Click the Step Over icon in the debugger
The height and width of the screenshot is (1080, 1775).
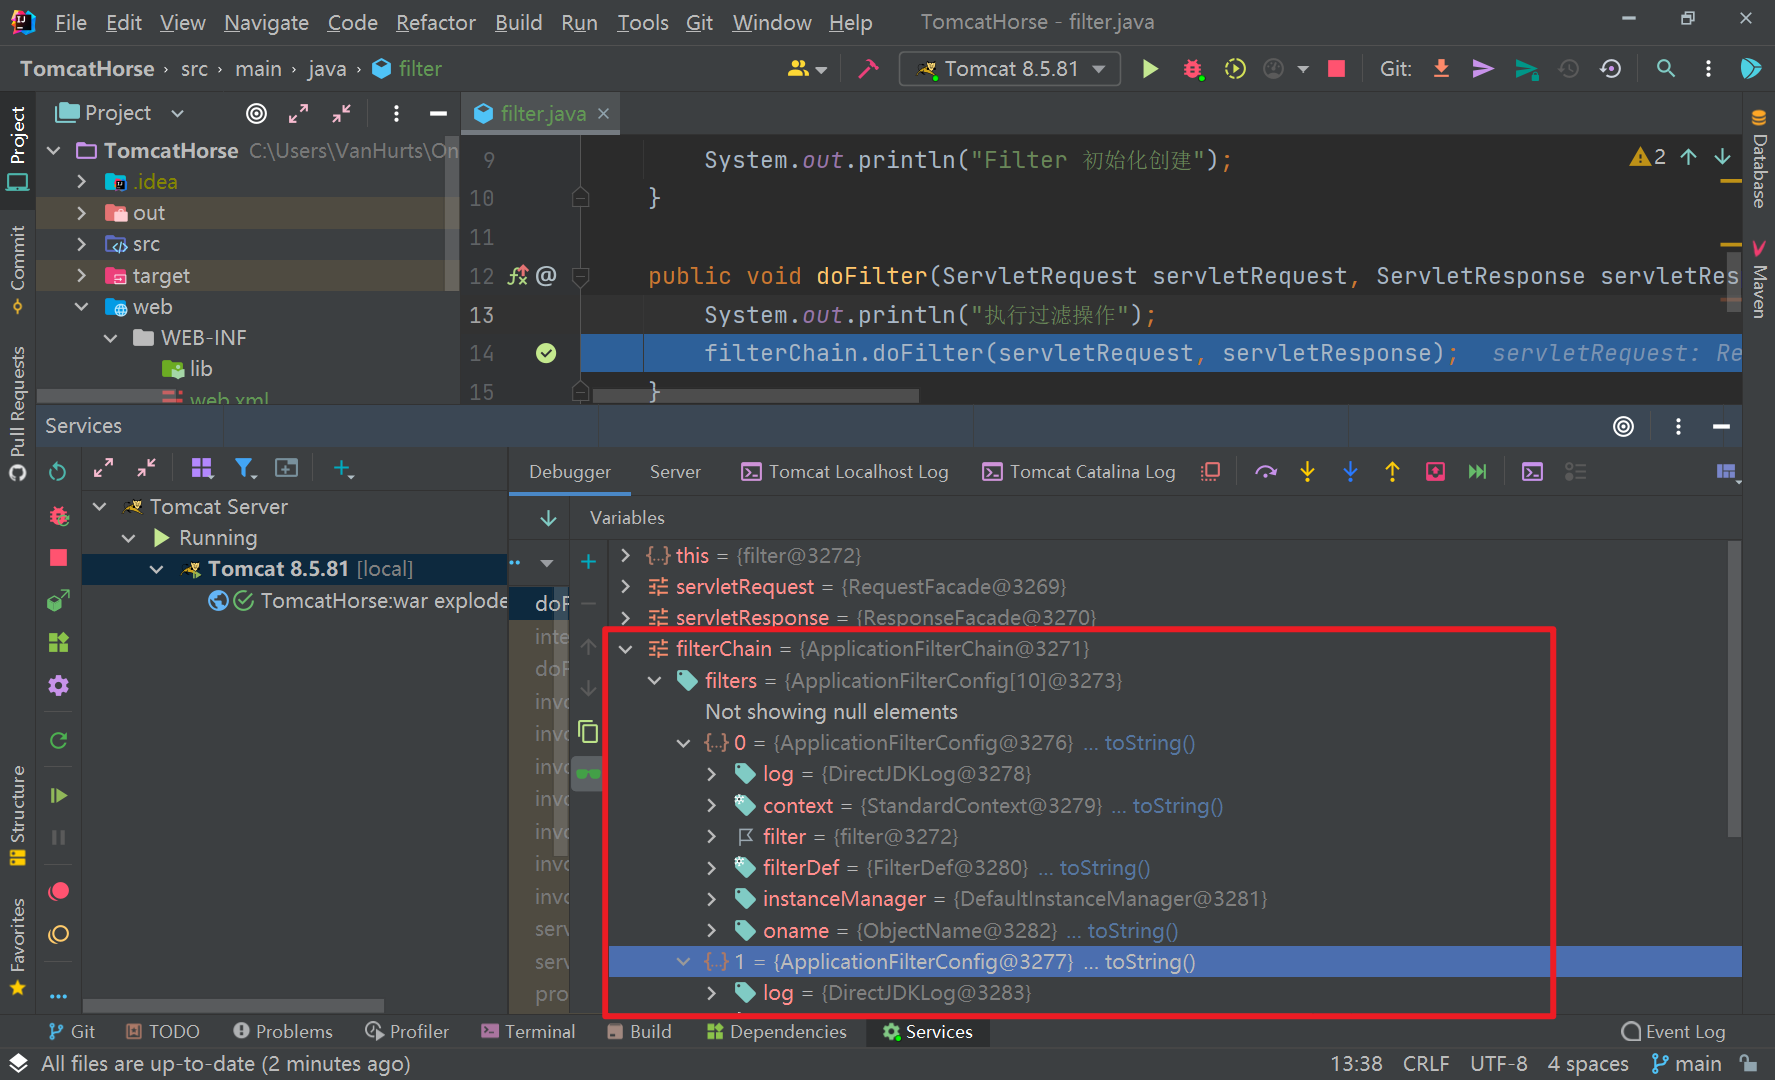point(1265,471)
